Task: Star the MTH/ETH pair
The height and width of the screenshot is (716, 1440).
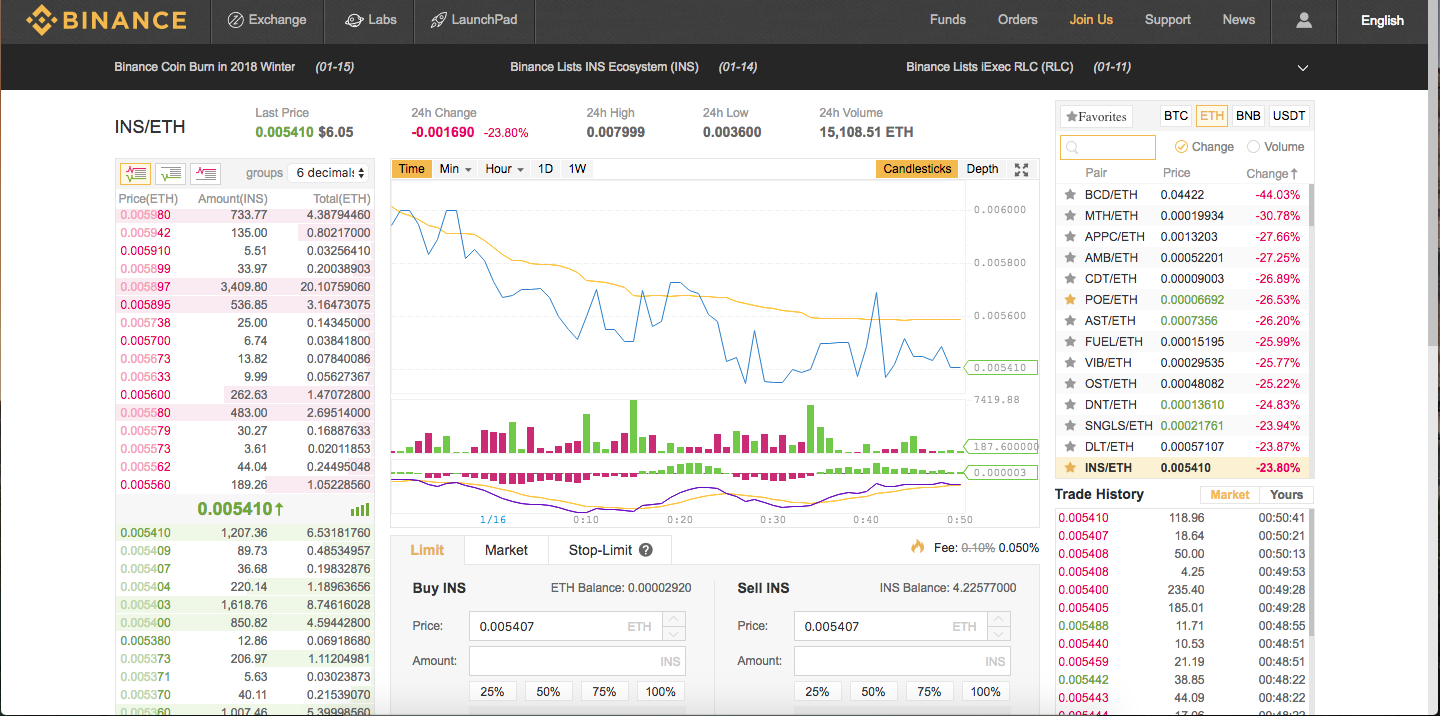Action: [x=1070, y=216]
